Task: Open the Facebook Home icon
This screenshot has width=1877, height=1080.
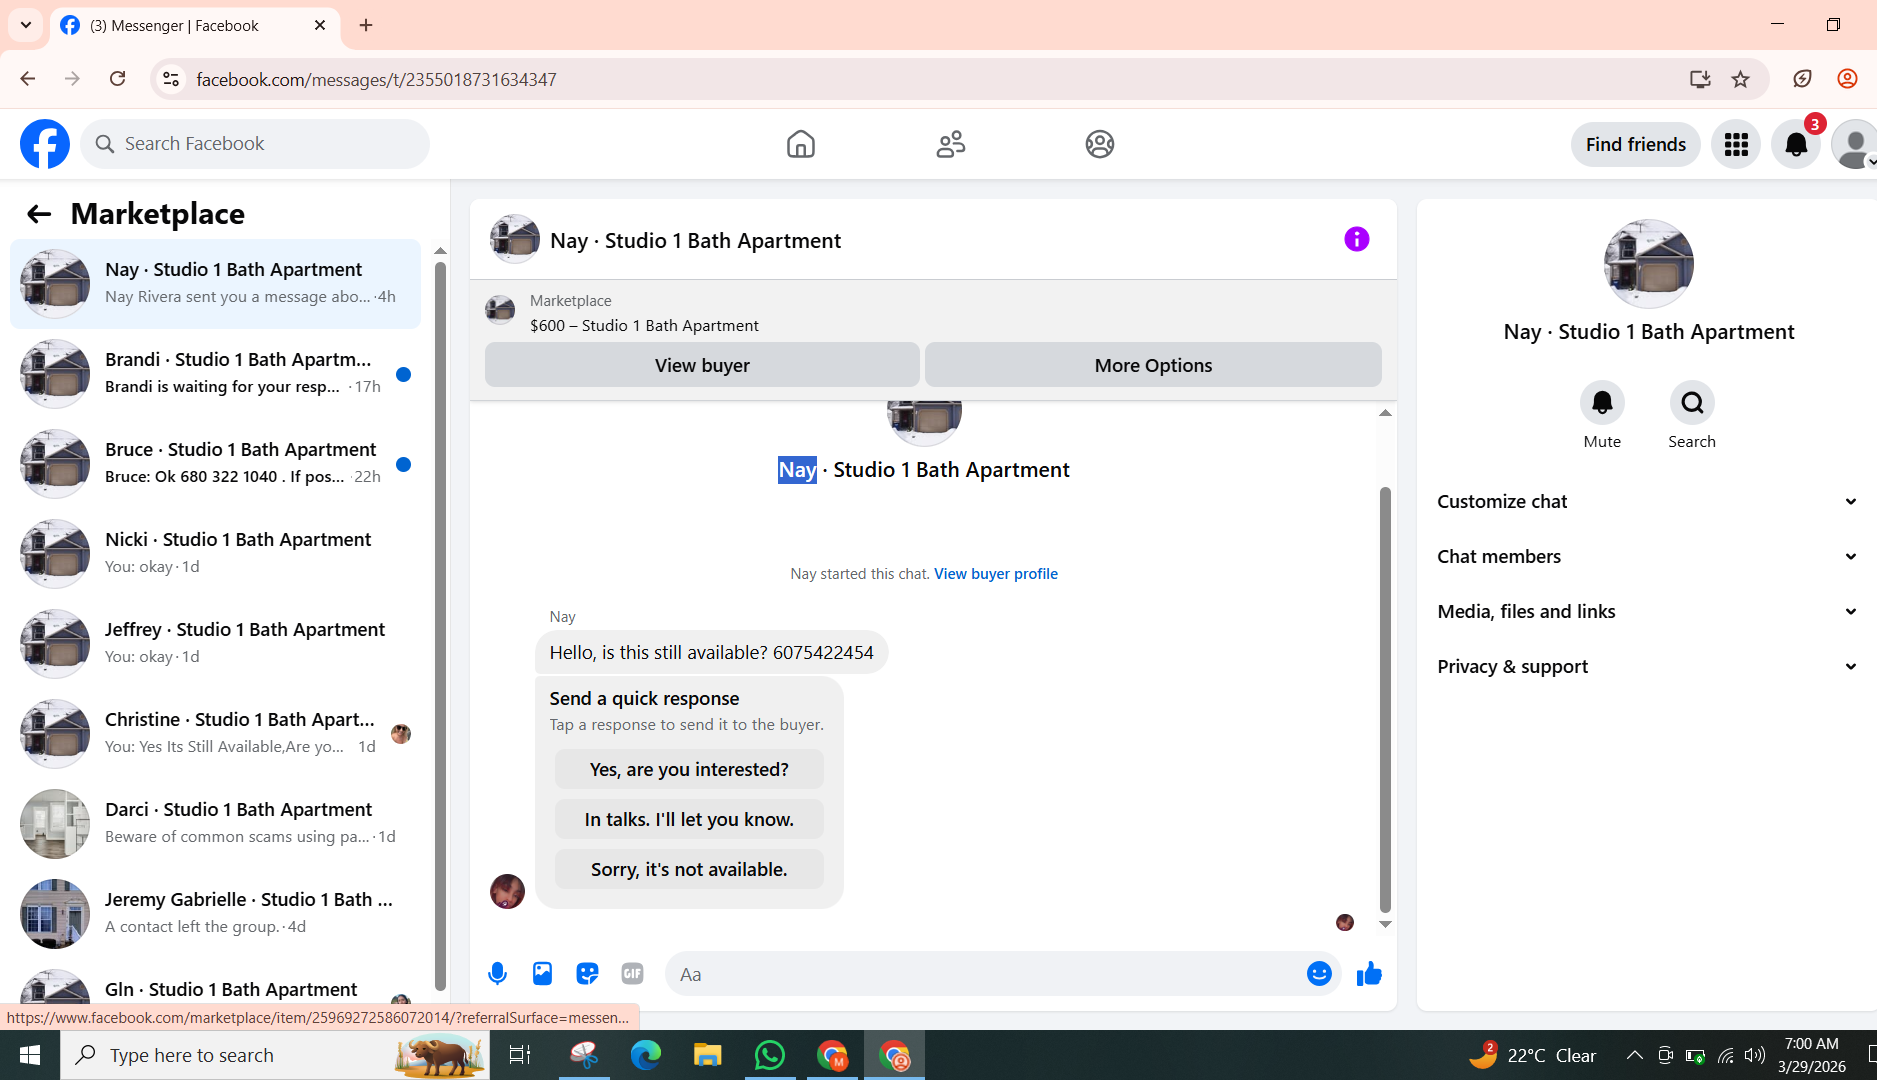Action: [801, 144]
